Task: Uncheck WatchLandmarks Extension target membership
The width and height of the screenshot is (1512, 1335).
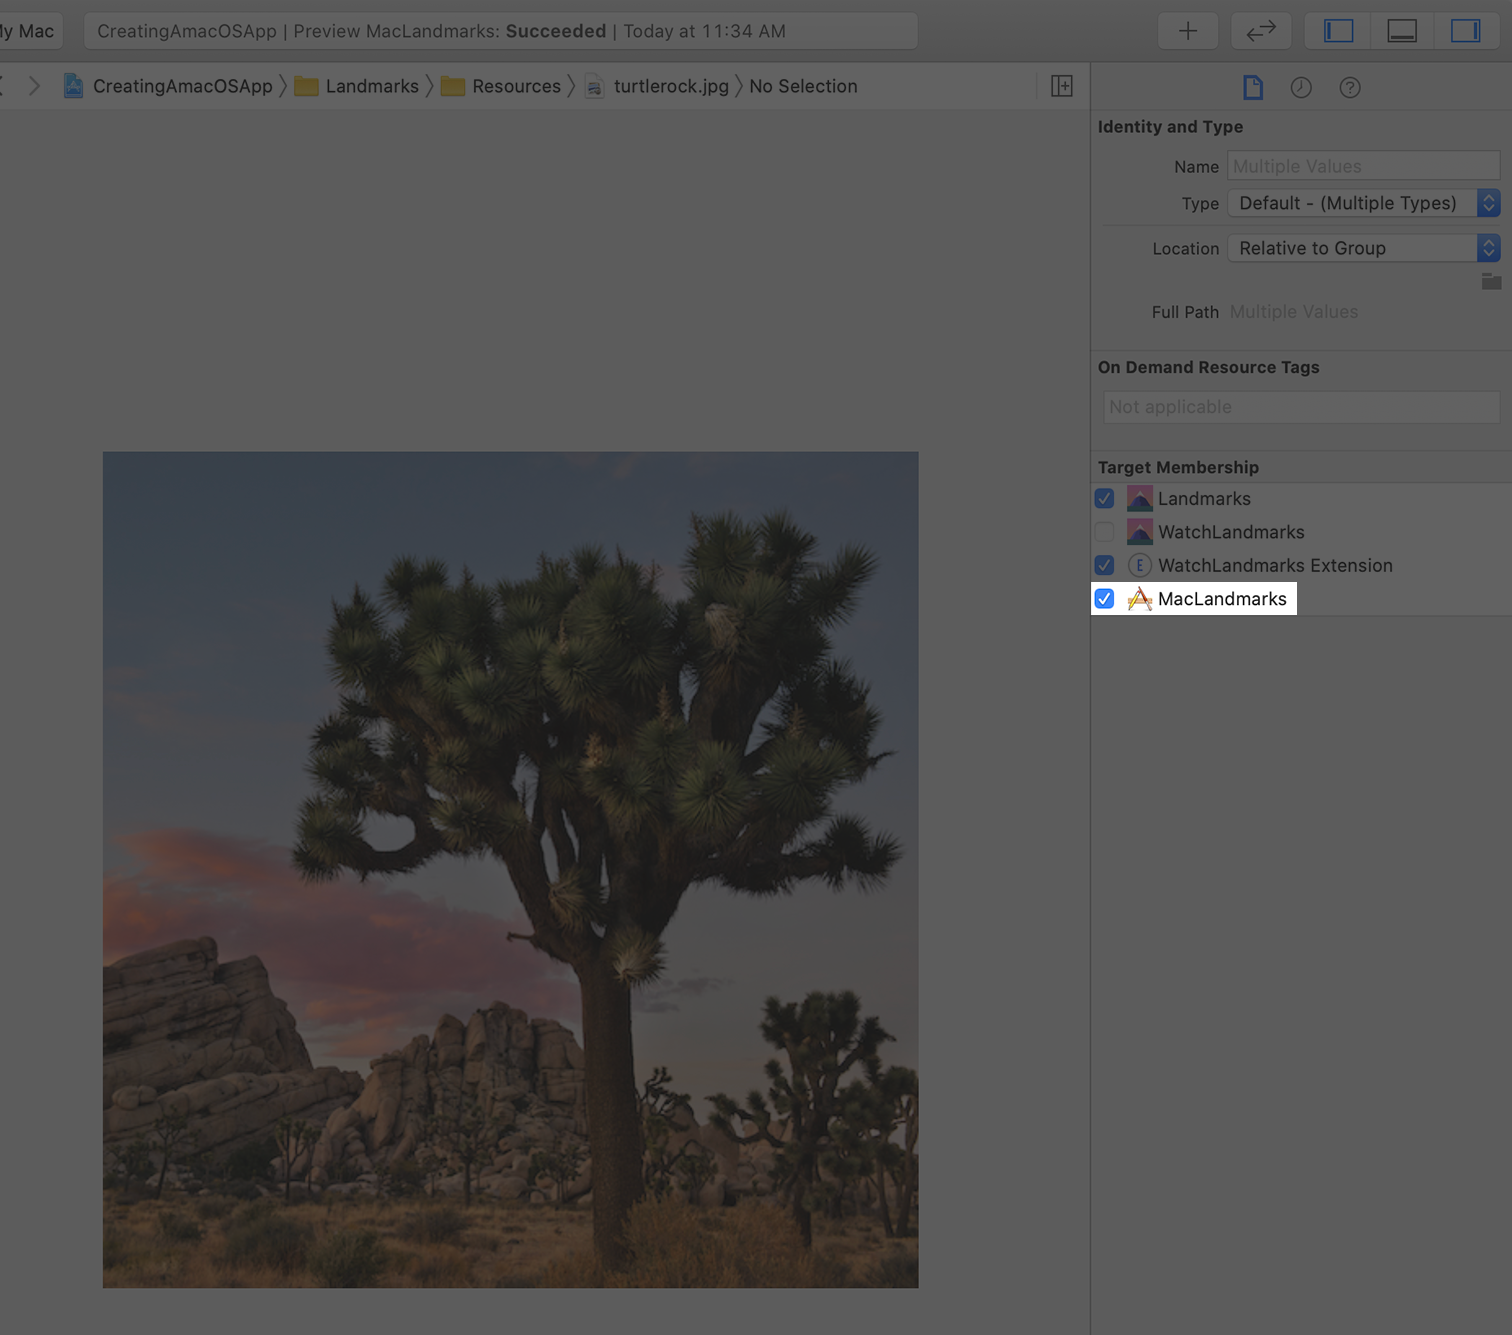Action: click(x=1104, y=566)
